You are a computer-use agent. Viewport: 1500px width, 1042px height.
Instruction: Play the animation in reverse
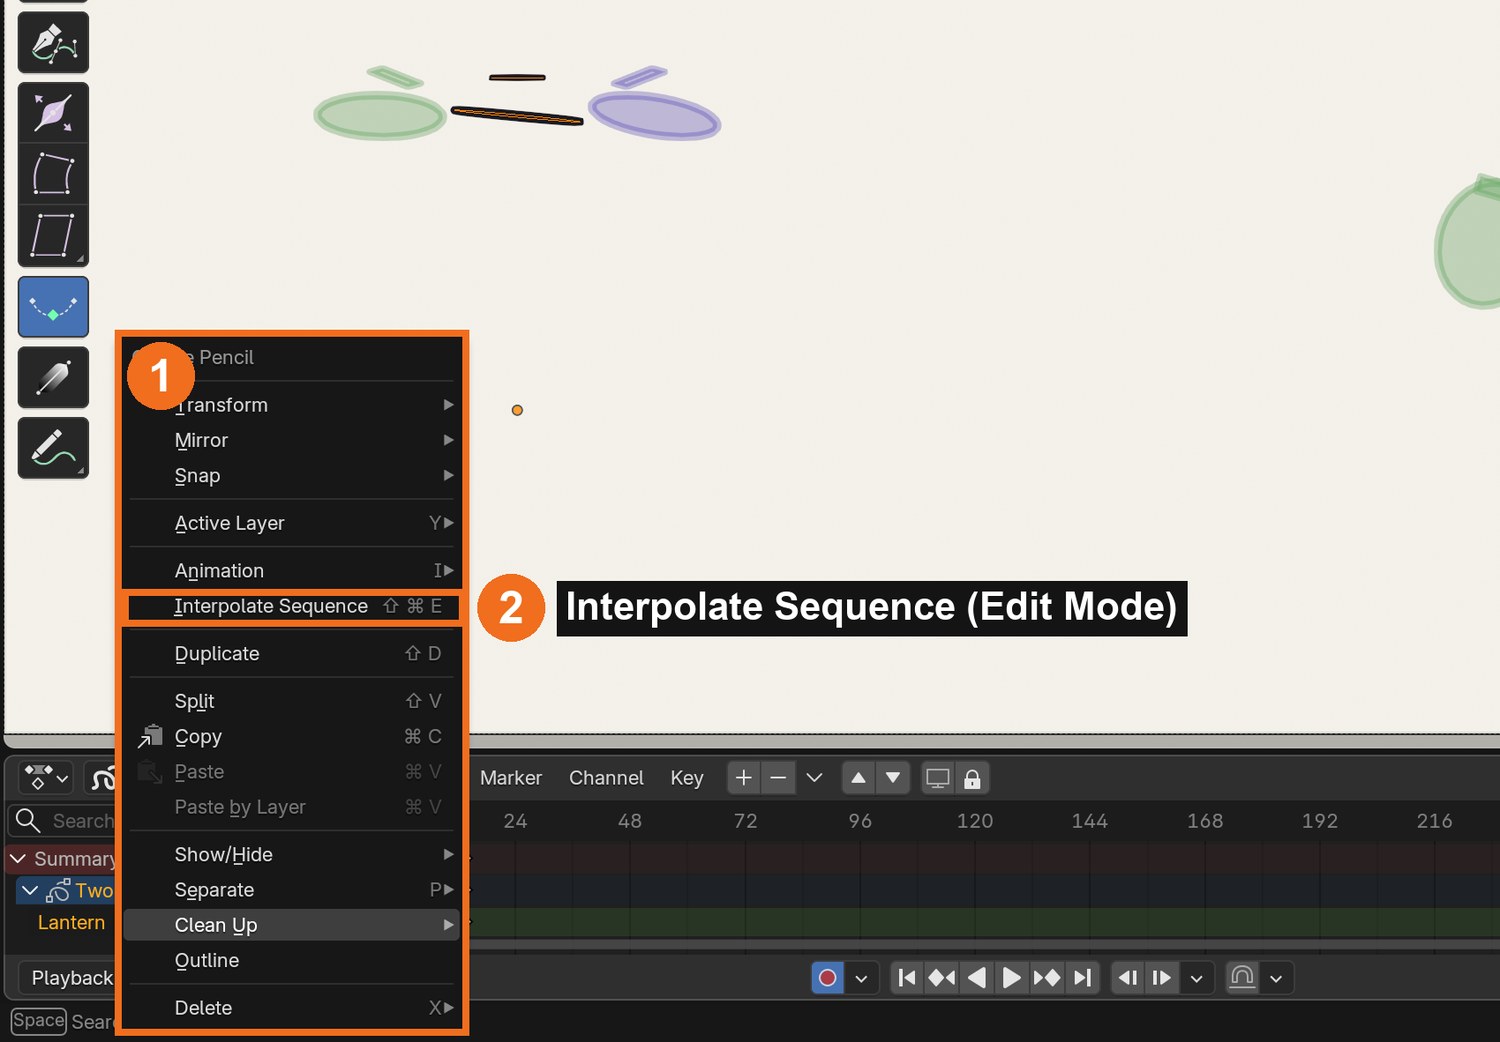(977, 977)
